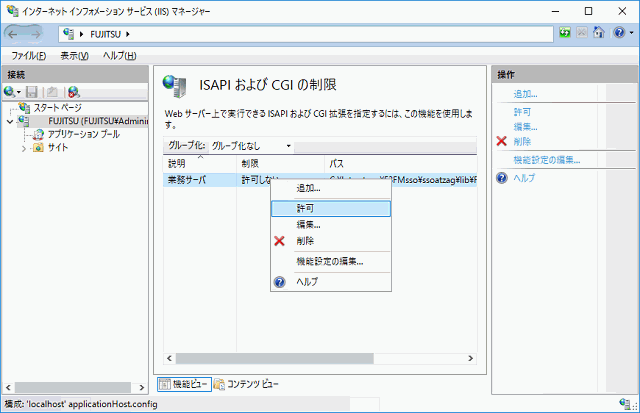Click the blue help icon in 操作 pane
The image size is (640, 413).
[x=502, y=178]
